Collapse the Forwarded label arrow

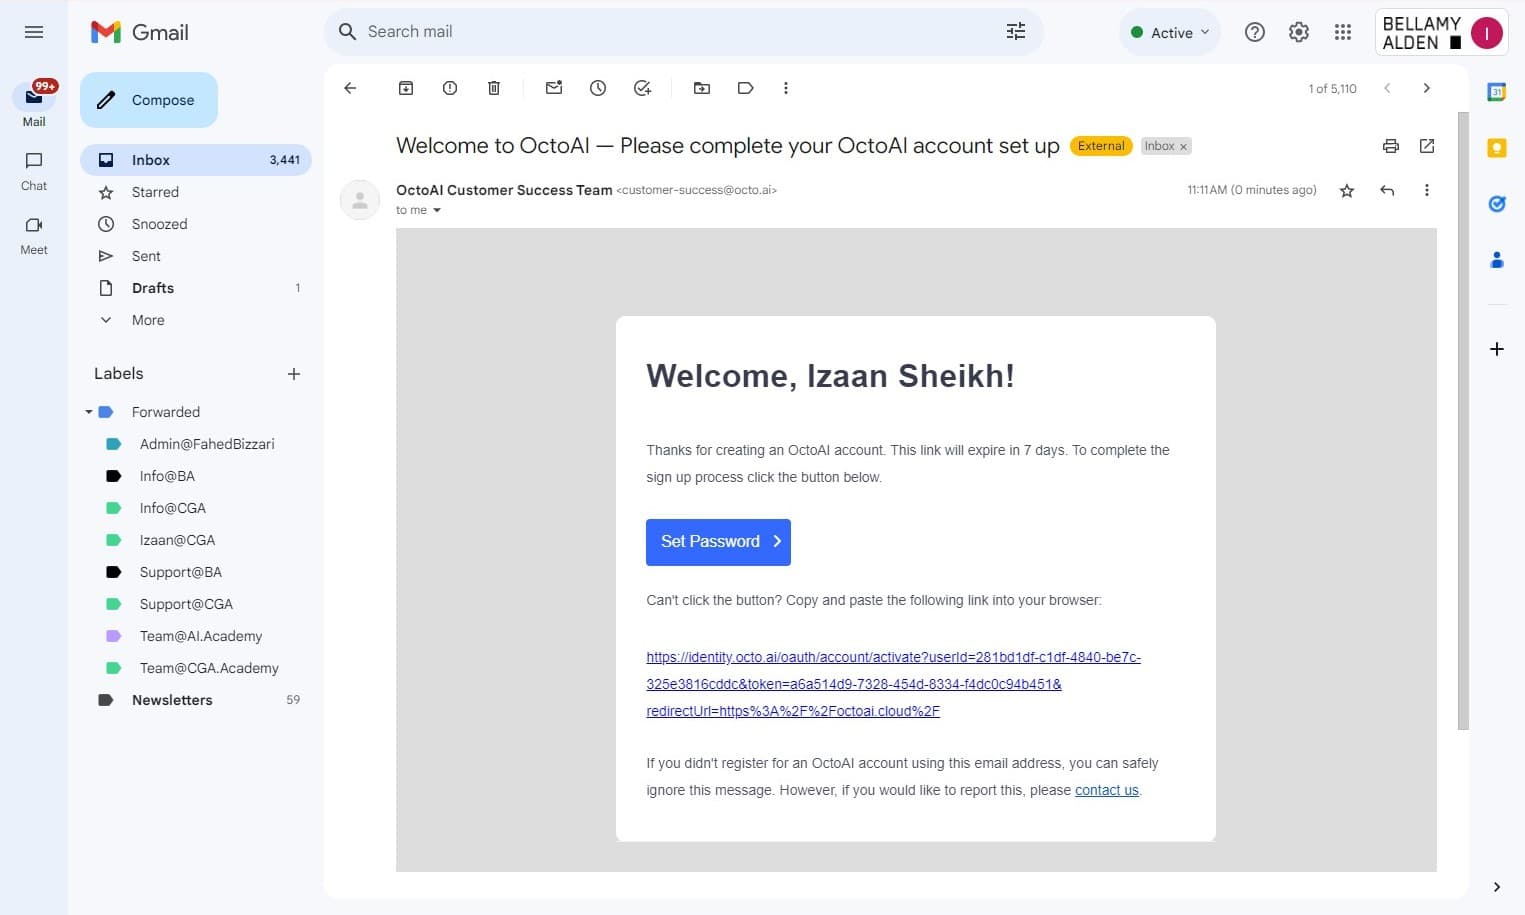click(x=88, y=412)
